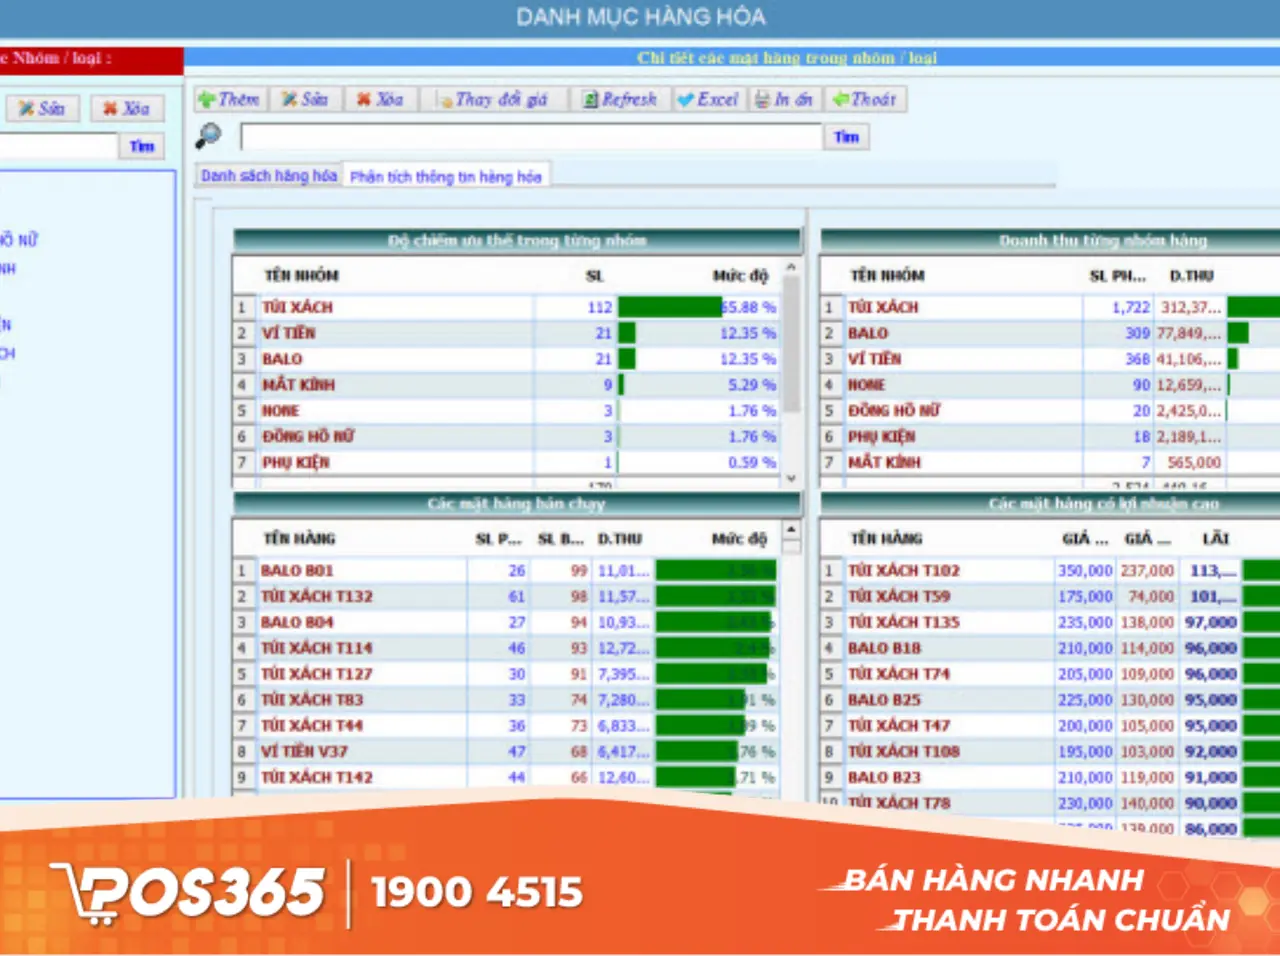Select TÚI XÁCH T108 in high-profit items
This screenshot has width=1280, height=956.
[1050, 751]
